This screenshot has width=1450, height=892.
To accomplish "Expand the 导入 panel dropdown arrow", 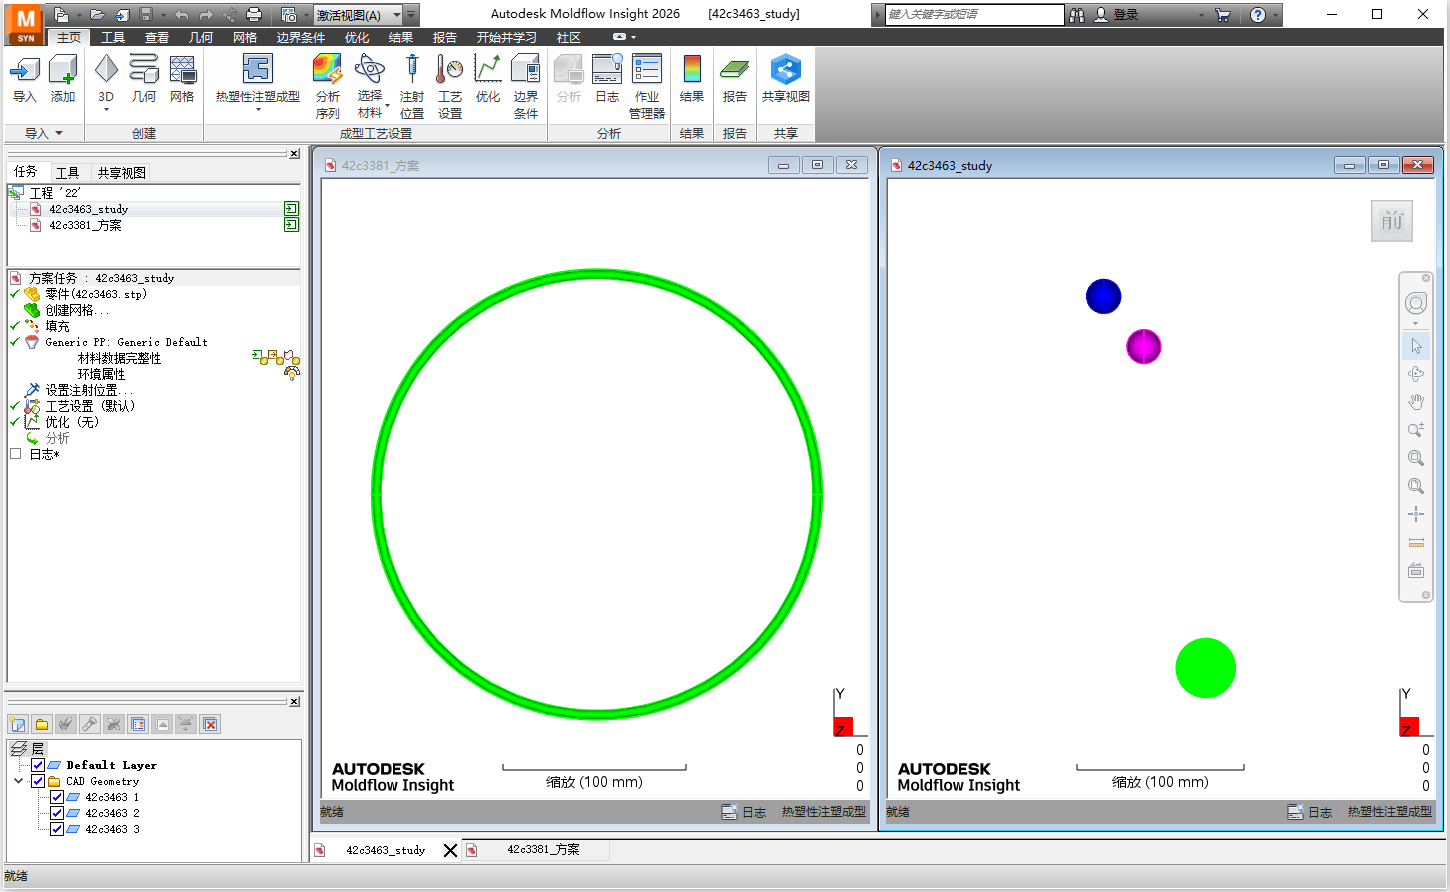I will coord(59,133).
